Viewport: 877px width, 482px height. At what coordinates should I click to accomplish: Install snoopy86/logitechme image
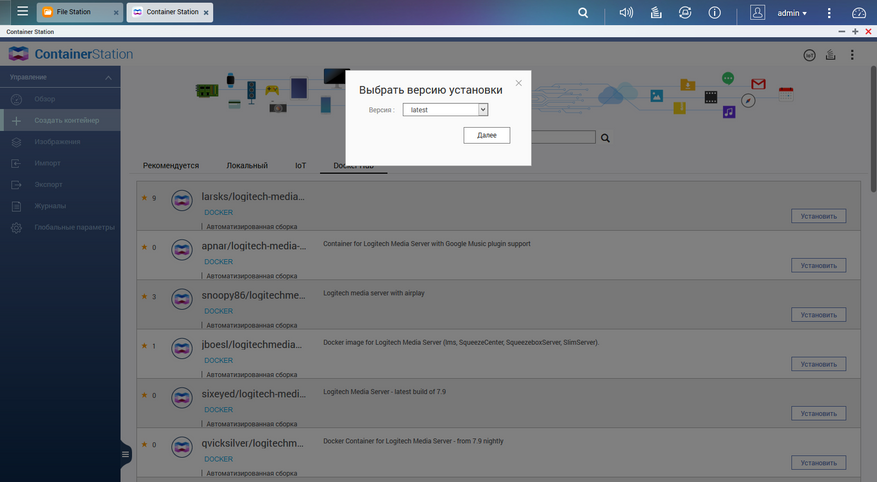818,315
